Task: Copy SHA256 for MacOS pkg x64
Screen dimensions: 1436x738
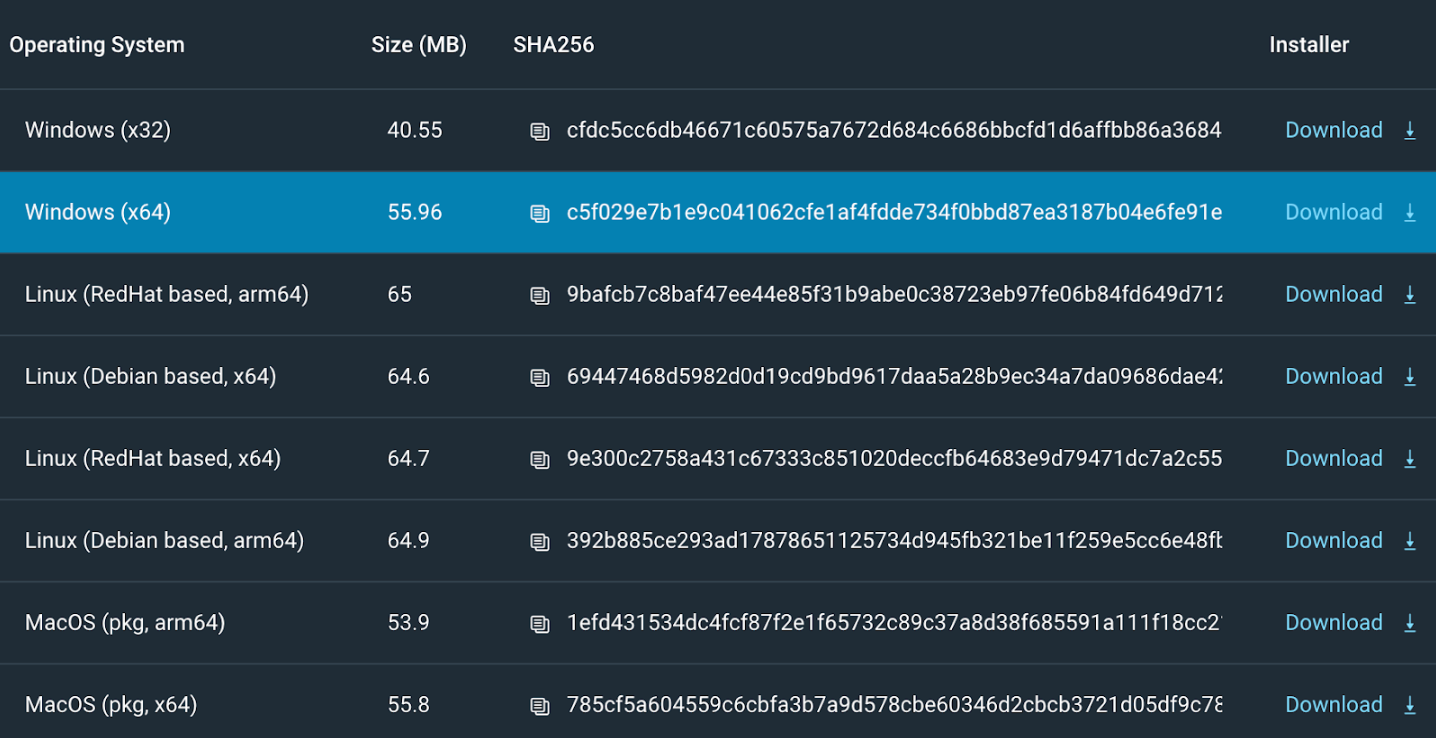Action: (x=540, y=705)
